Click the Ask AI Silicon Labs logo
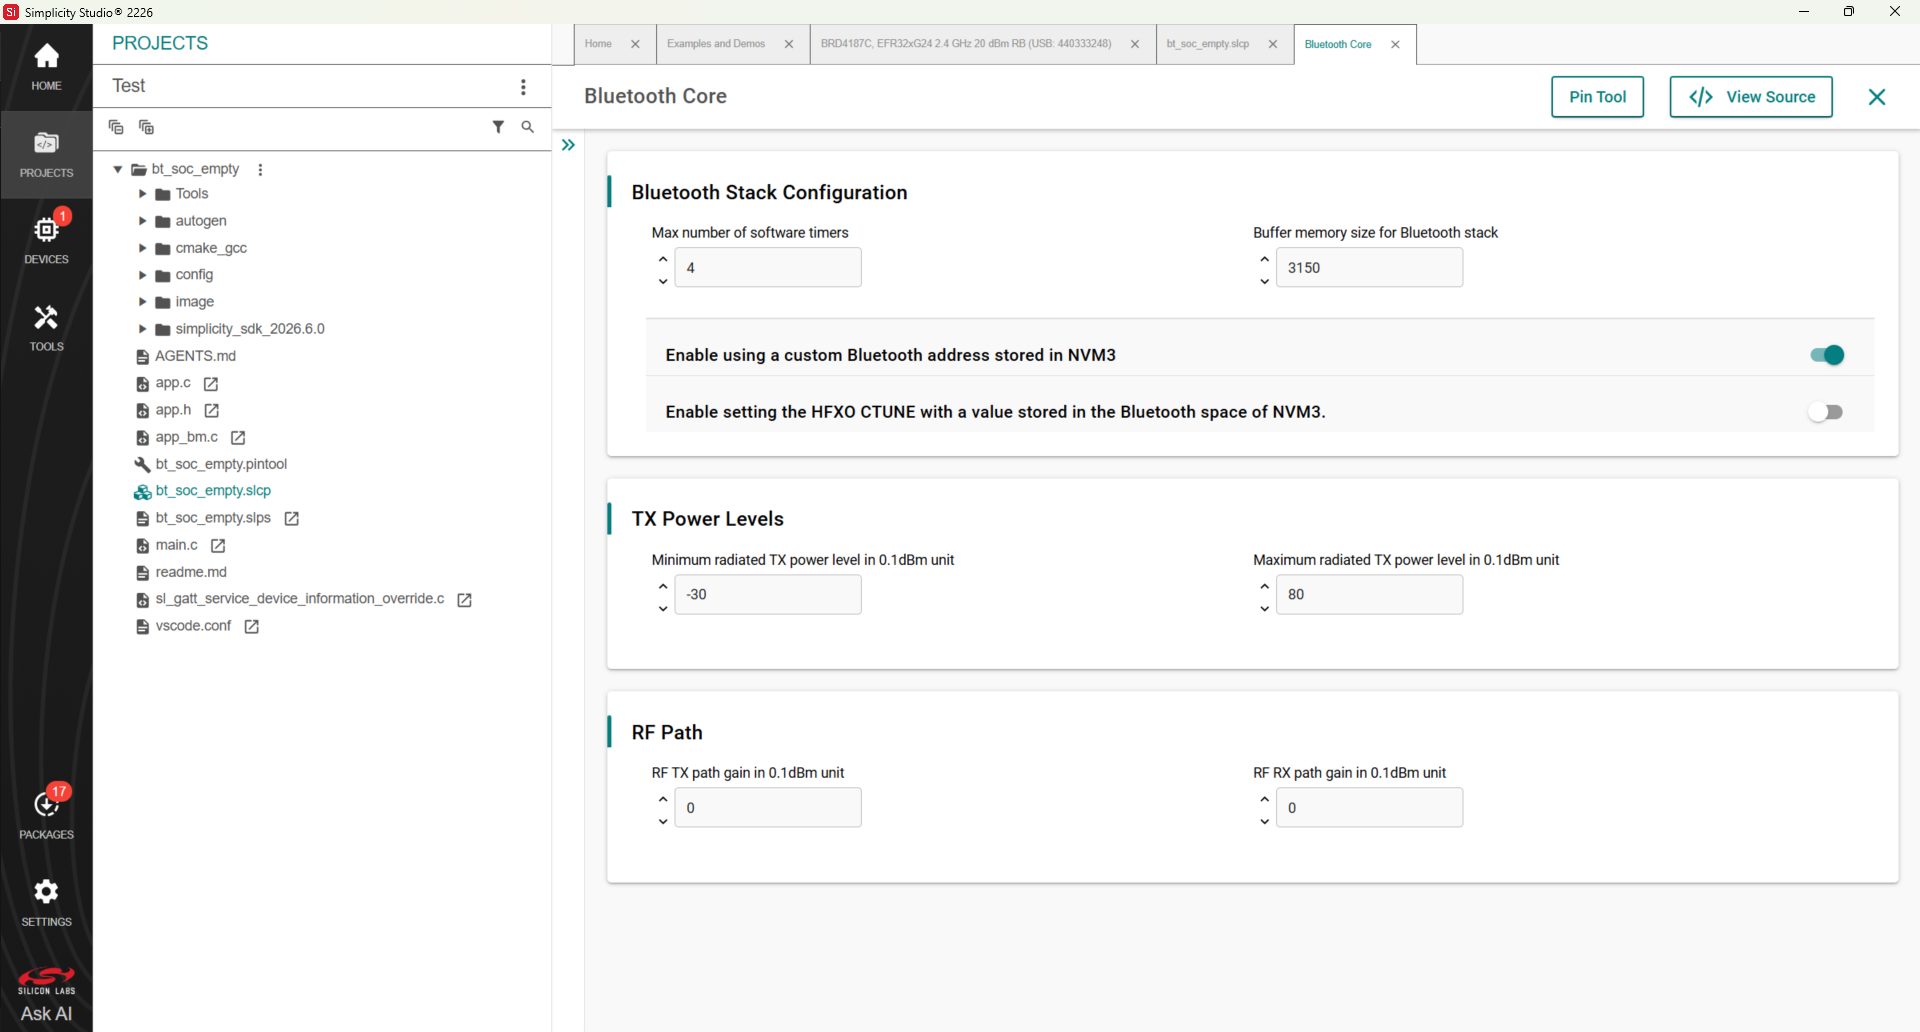This screenshot has height=1032, width=1920. 46,996
